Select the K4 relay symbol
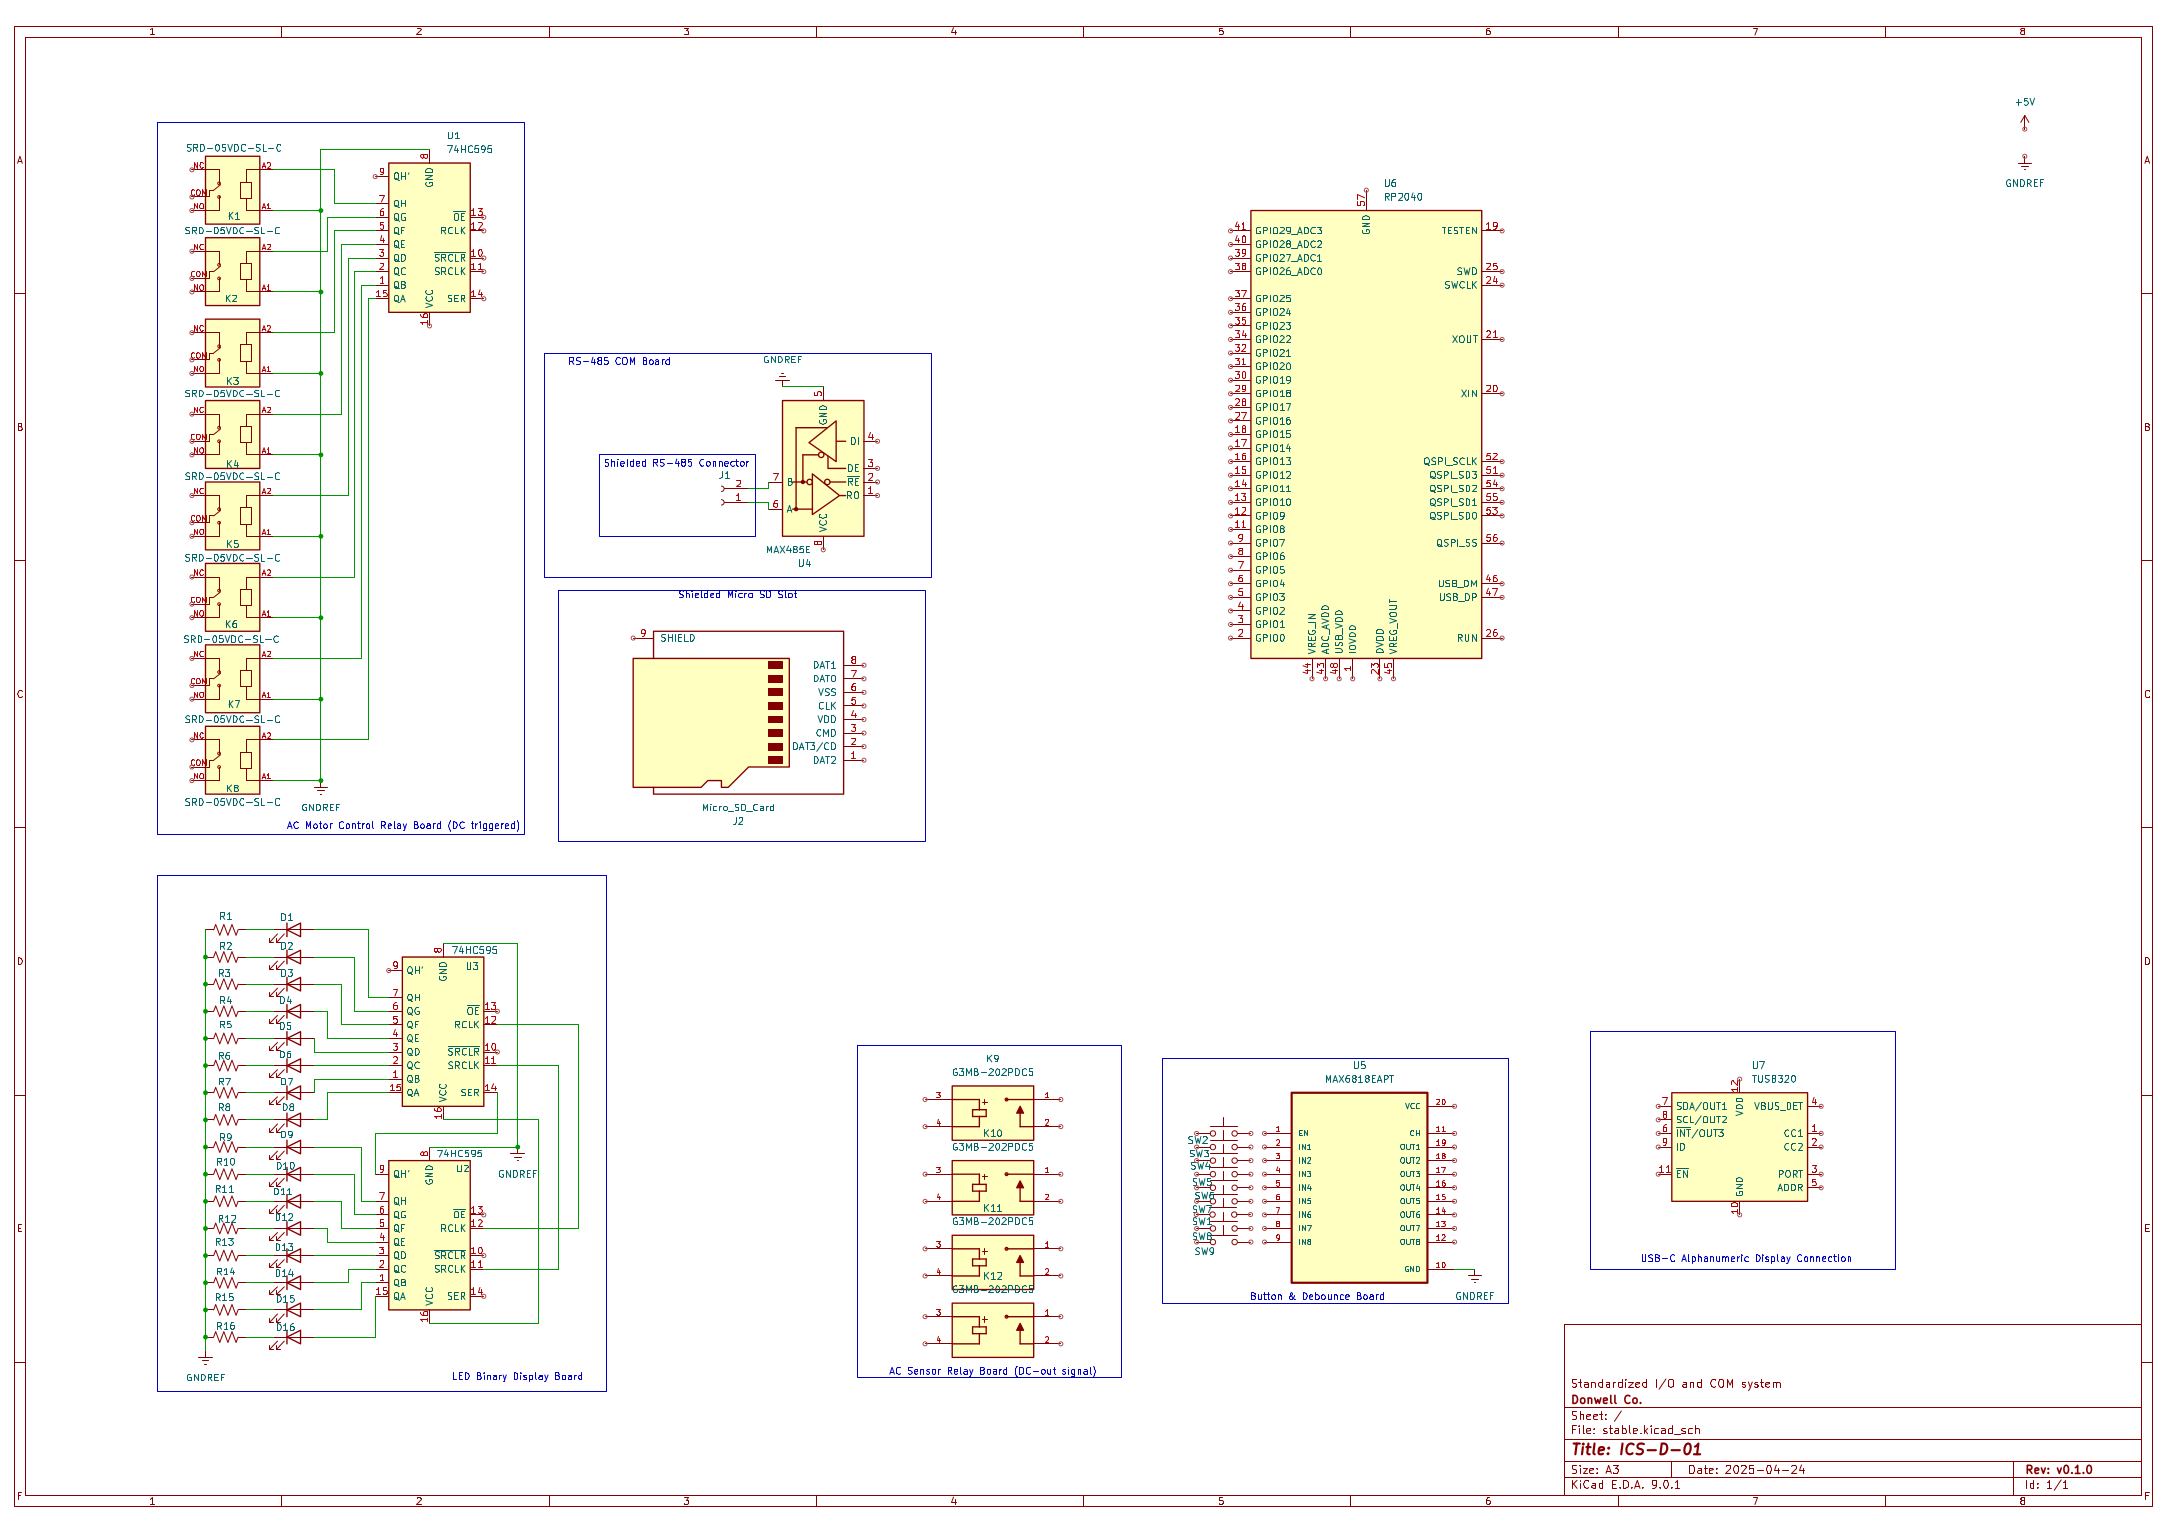The width and height of the screenshot is (2169, 1531). click(x=232, y=434)
